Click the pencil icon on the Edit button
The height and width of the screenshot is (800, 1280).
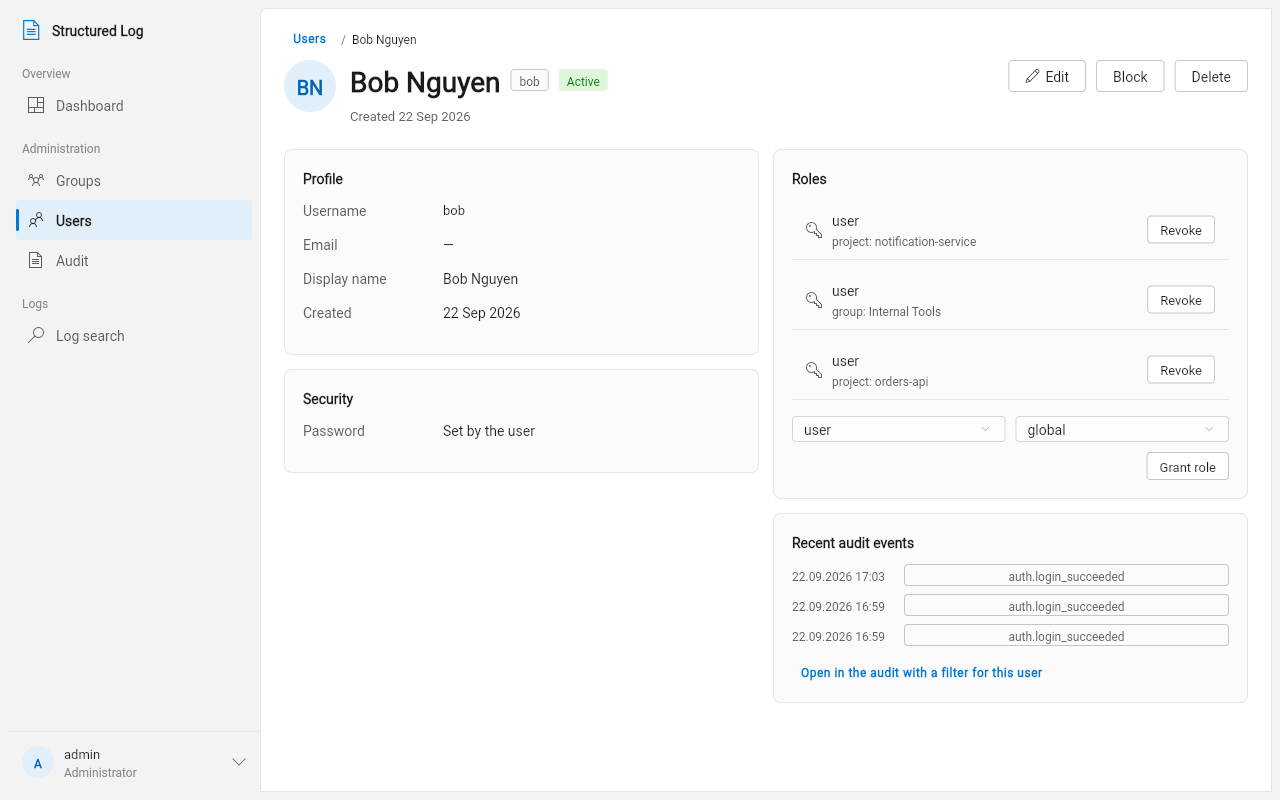point(1033,76)
